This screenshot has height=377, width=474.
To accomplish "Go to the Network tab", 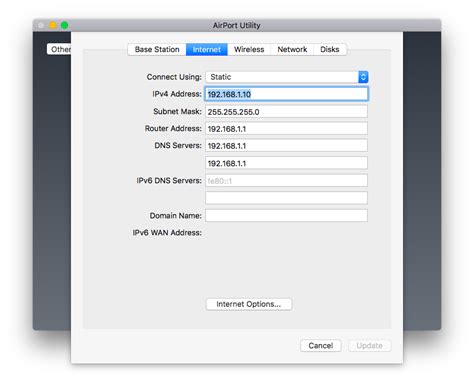I will point(292,50).
